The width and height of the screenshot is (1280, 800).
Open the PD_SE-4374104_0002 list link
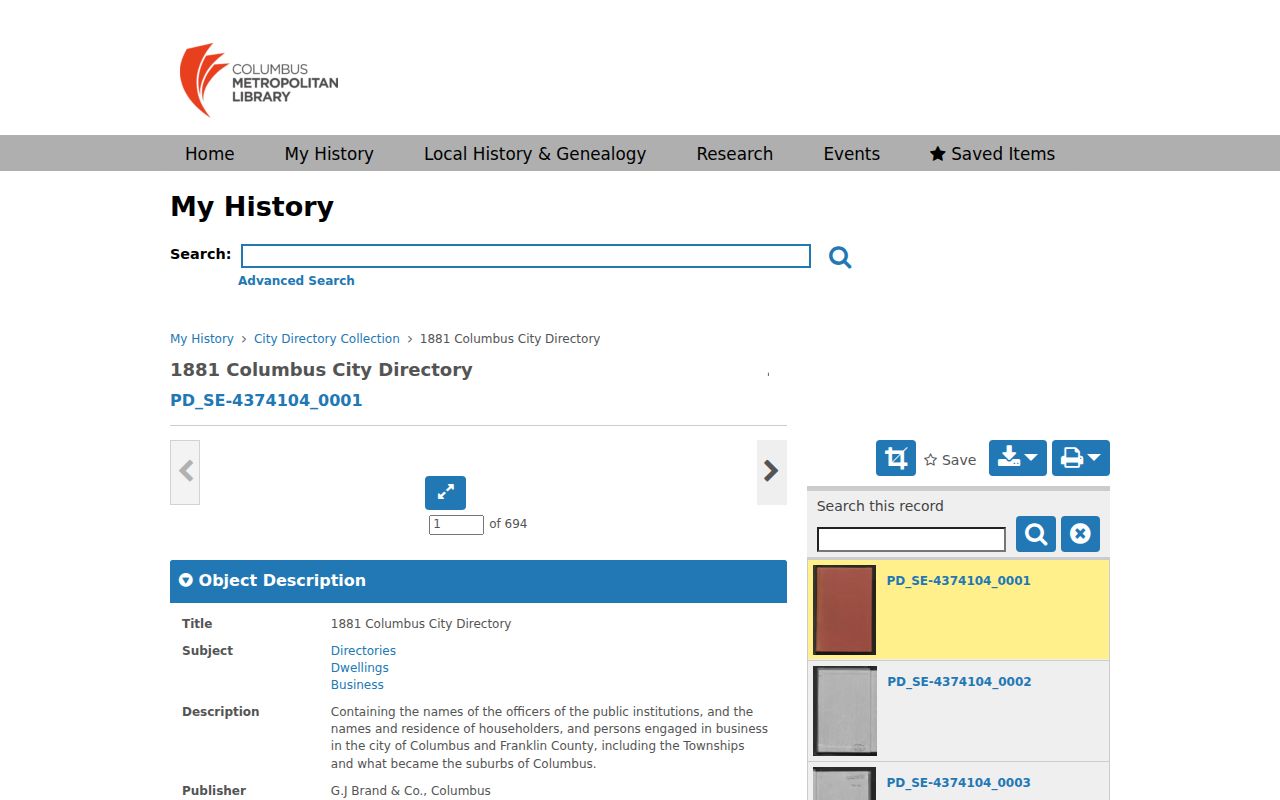pyautogui.click(x=959, y=681)
